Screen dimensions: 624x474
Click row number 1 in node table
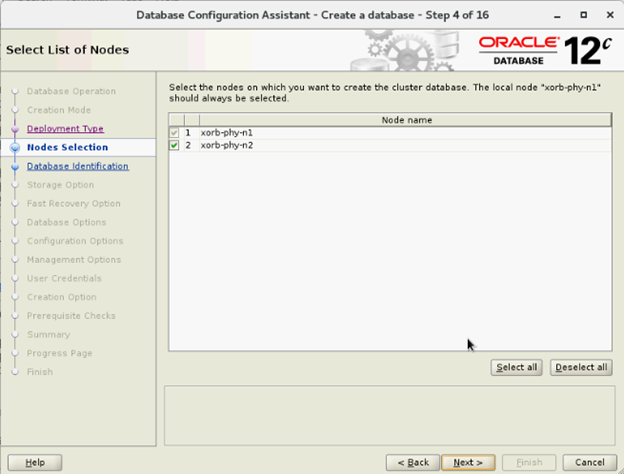click(188, 133)
